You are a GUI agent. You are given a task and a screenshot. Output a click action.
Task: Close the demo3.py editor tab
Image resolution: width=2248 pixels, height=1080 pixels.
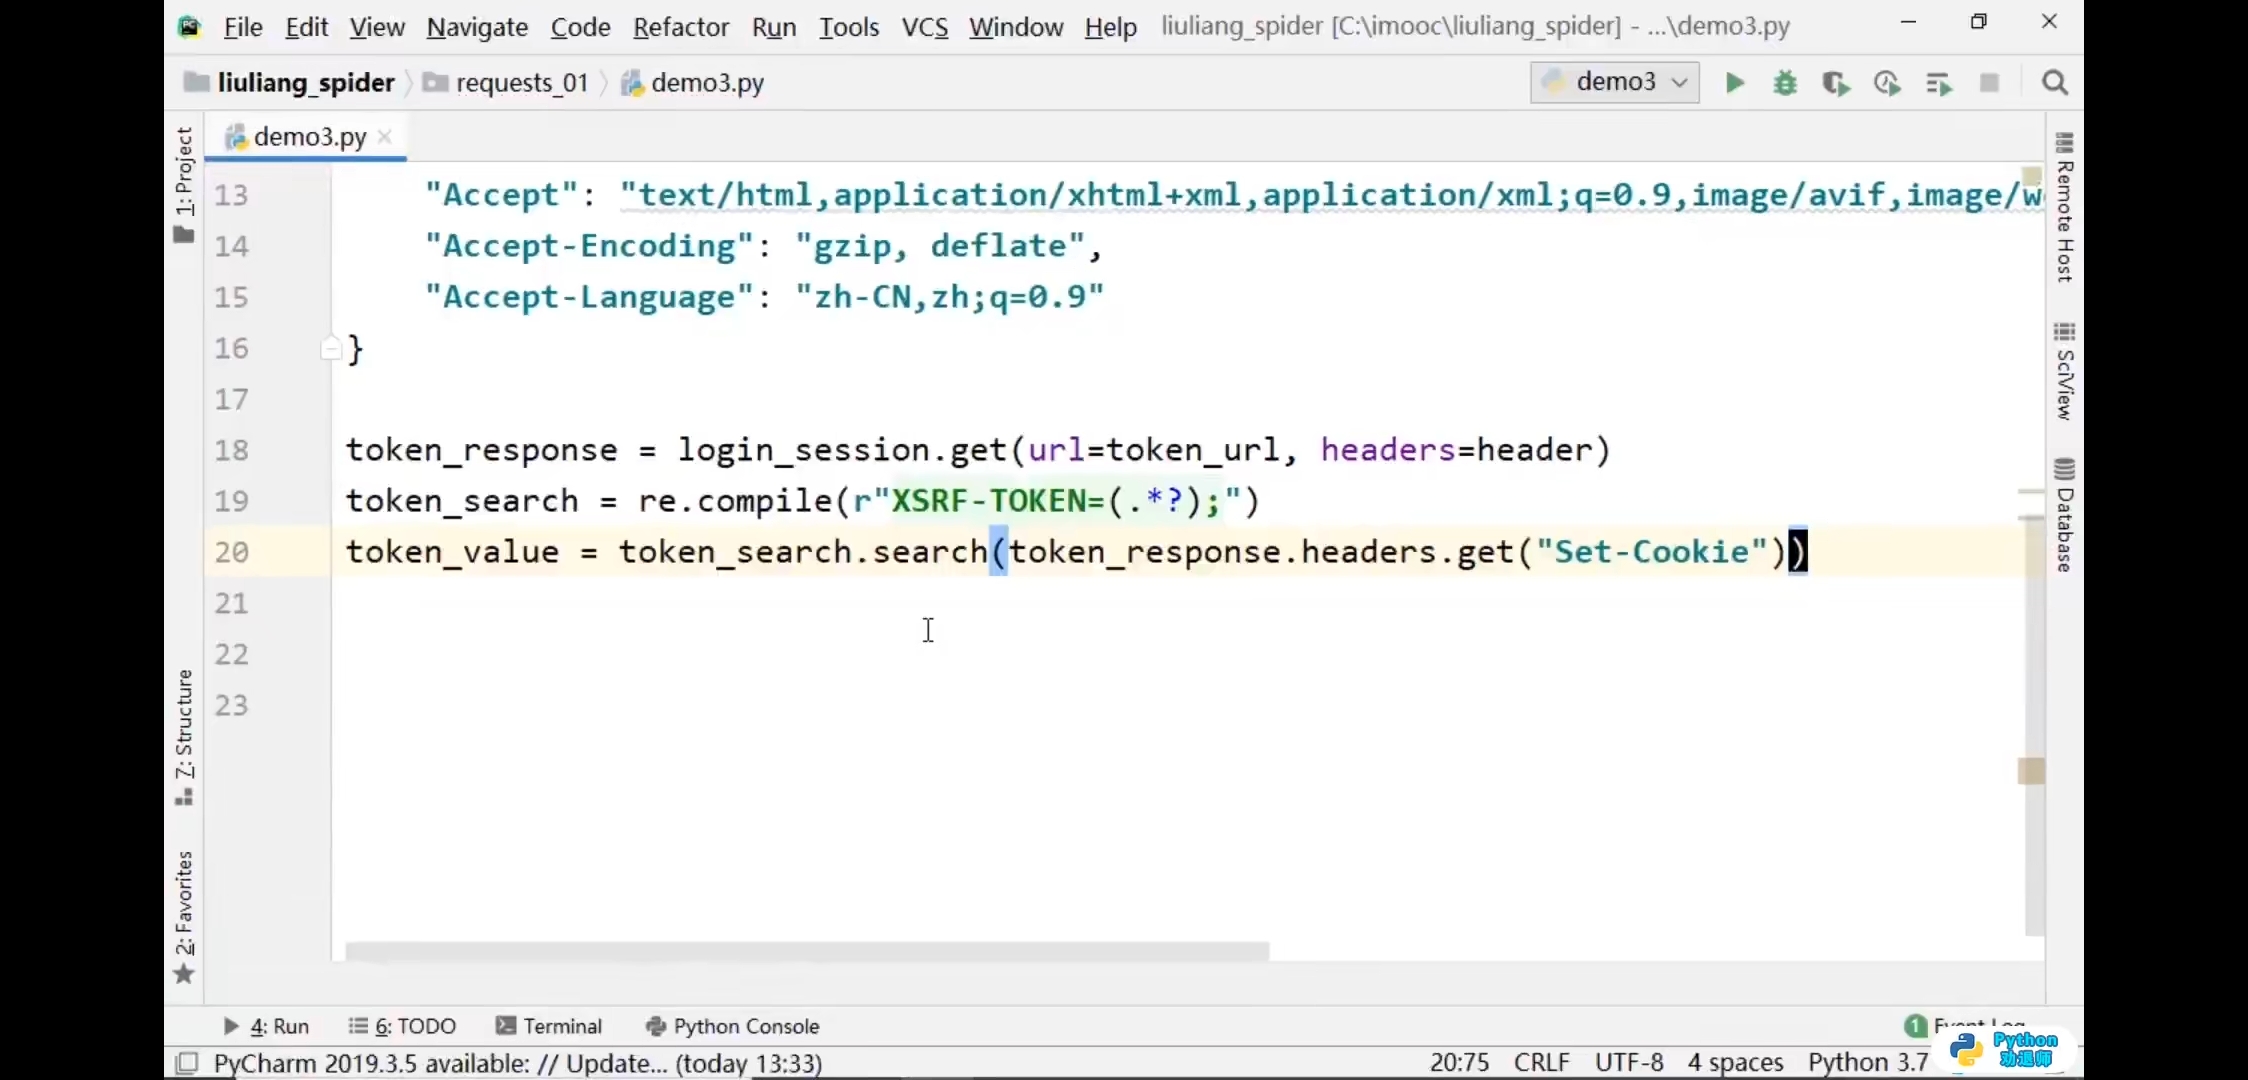385,137
